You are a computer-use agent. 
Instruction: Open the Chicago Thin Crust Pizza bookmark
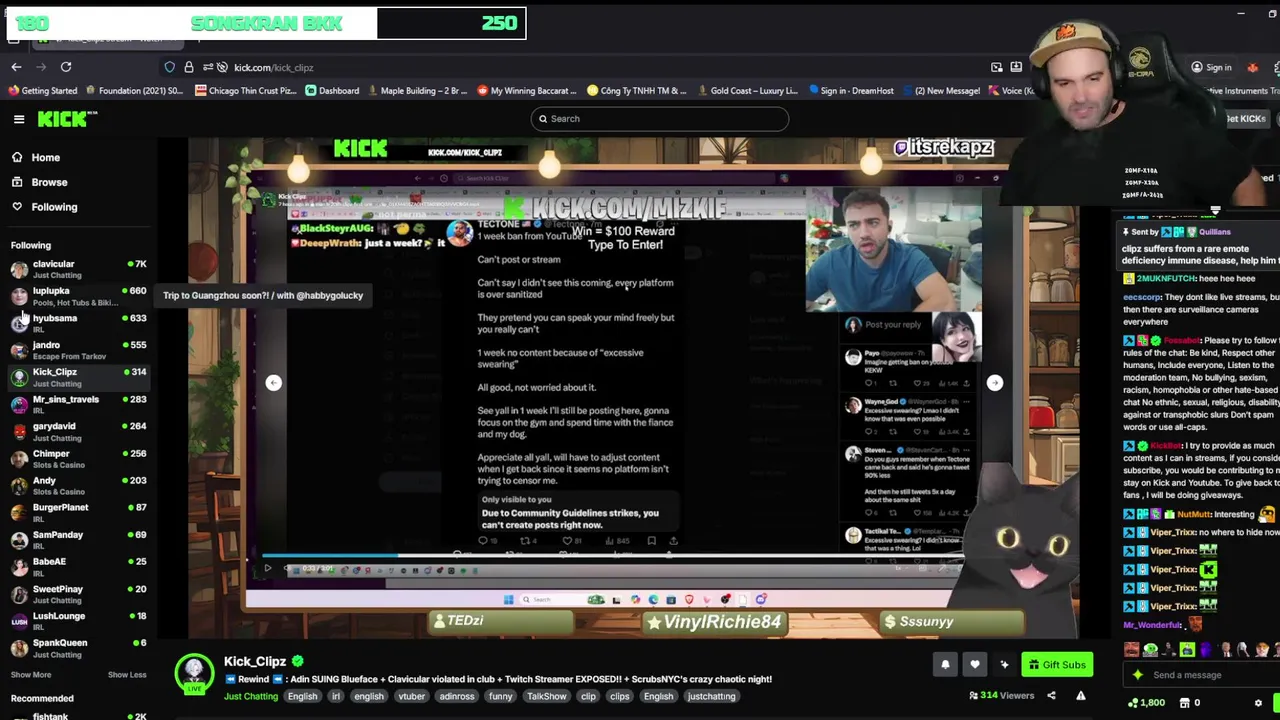pyautogui.click(x=245, y=91)
